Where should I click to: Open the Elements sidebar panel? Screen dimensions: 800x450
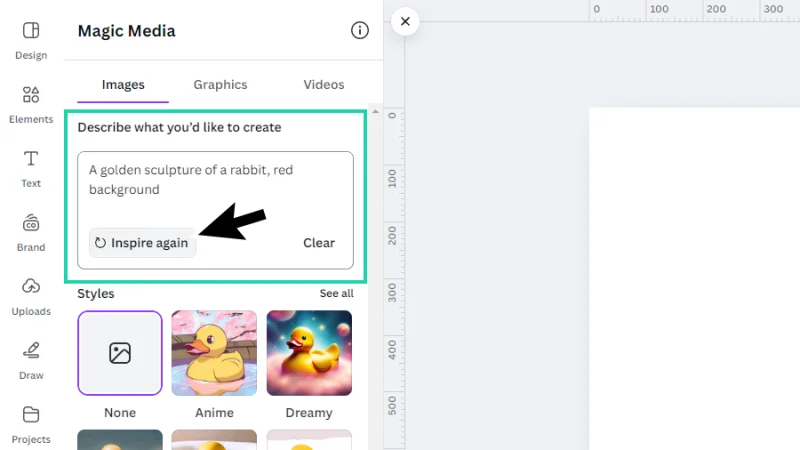(x=31, y=104)
